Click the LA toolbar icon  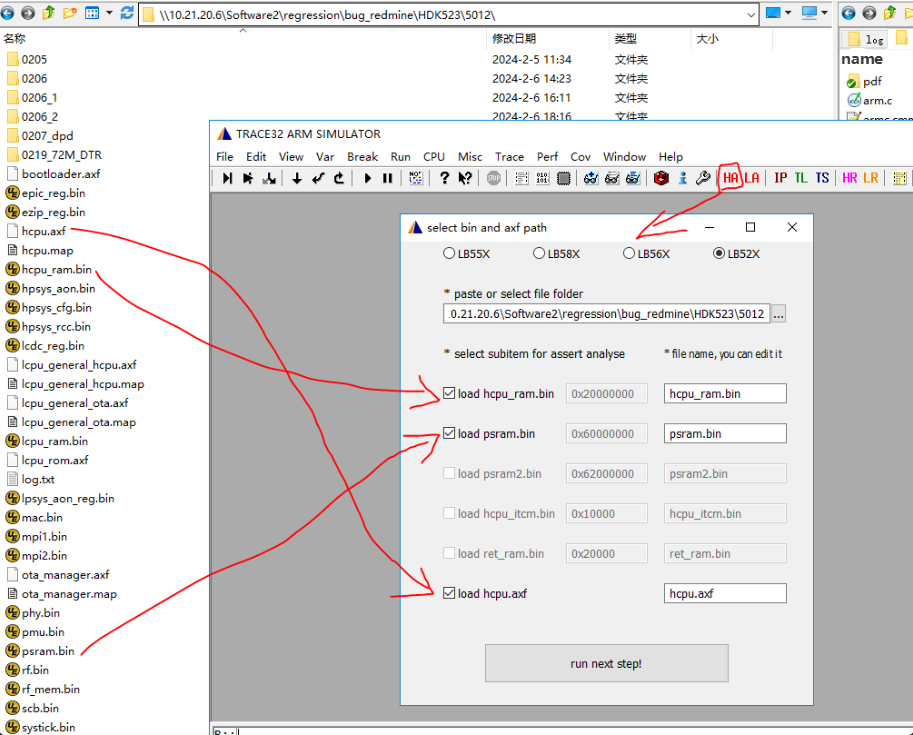point(752,178)
